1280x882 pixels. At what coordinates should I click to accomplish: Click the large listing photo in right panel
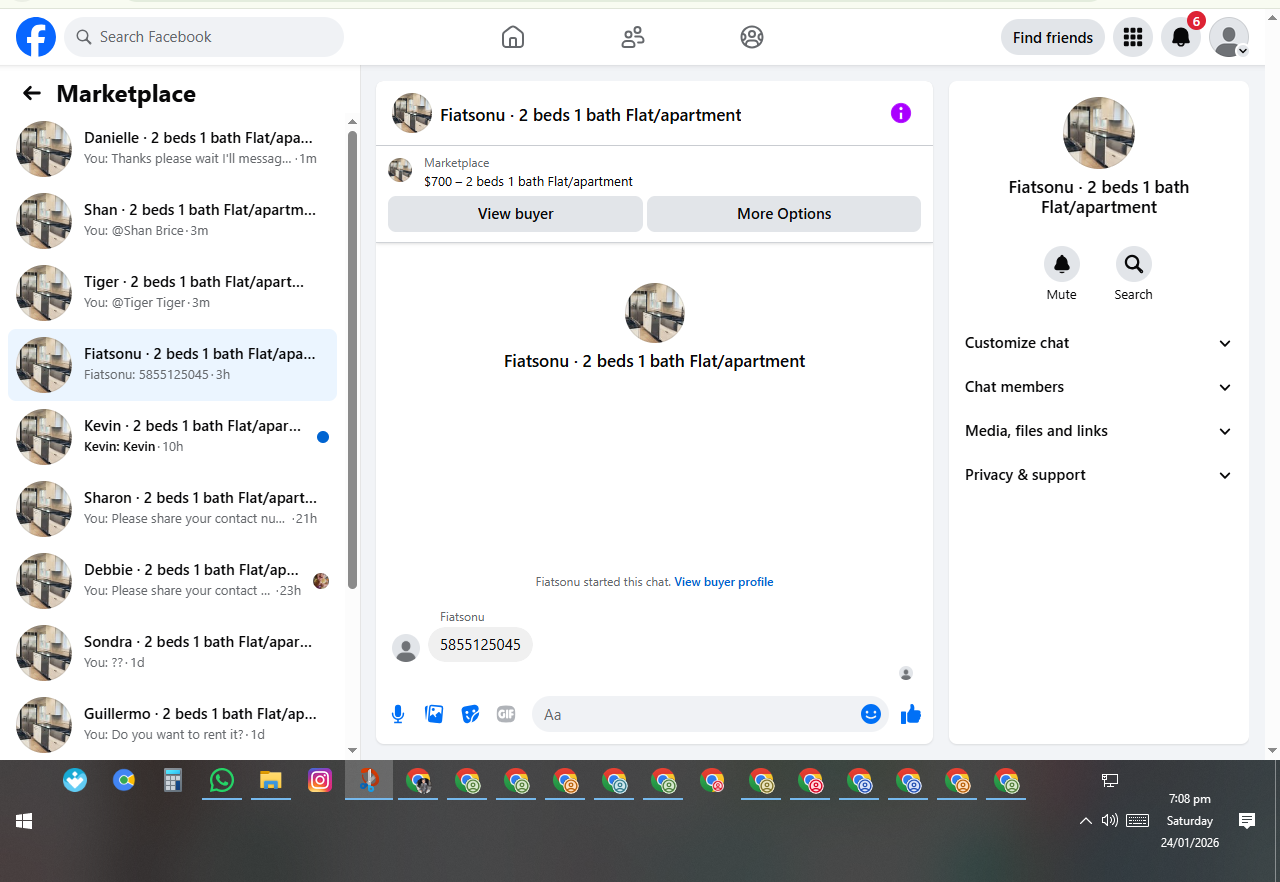(x=1099, y=133)
